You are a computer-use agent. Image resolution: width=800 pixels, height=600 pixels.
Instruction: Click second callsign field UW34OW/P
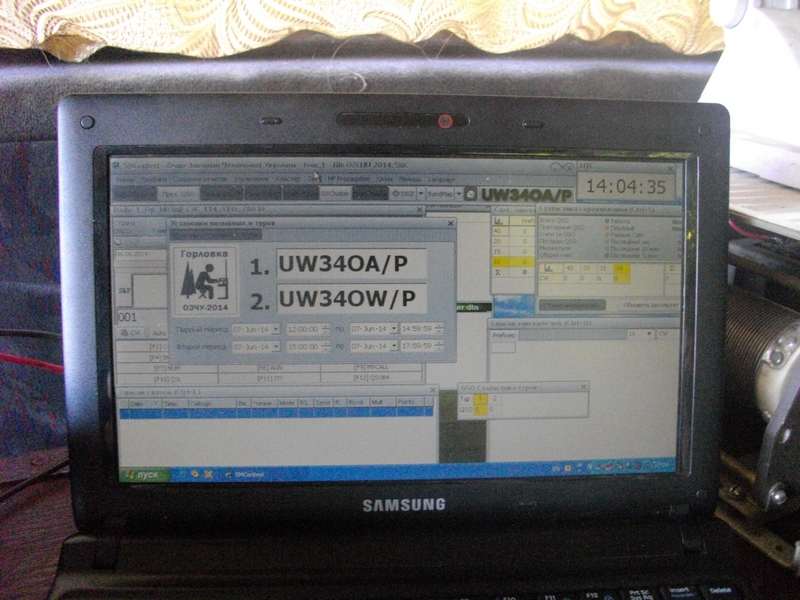(x=351, y=299)
